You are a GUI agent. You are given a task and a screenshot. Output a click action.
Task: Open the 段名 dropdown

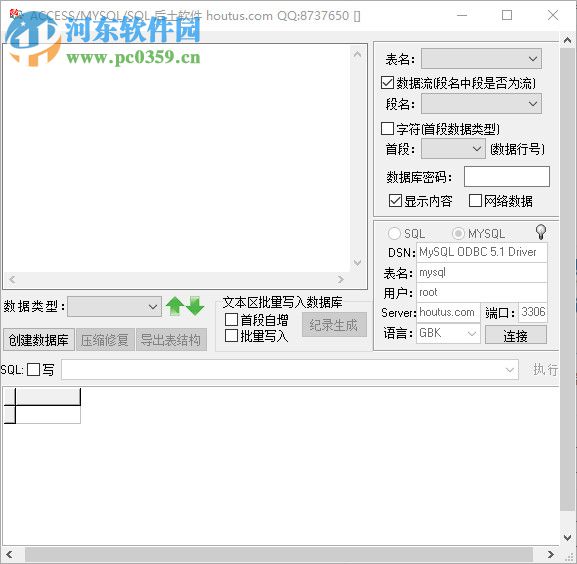(x=481, y=104)
